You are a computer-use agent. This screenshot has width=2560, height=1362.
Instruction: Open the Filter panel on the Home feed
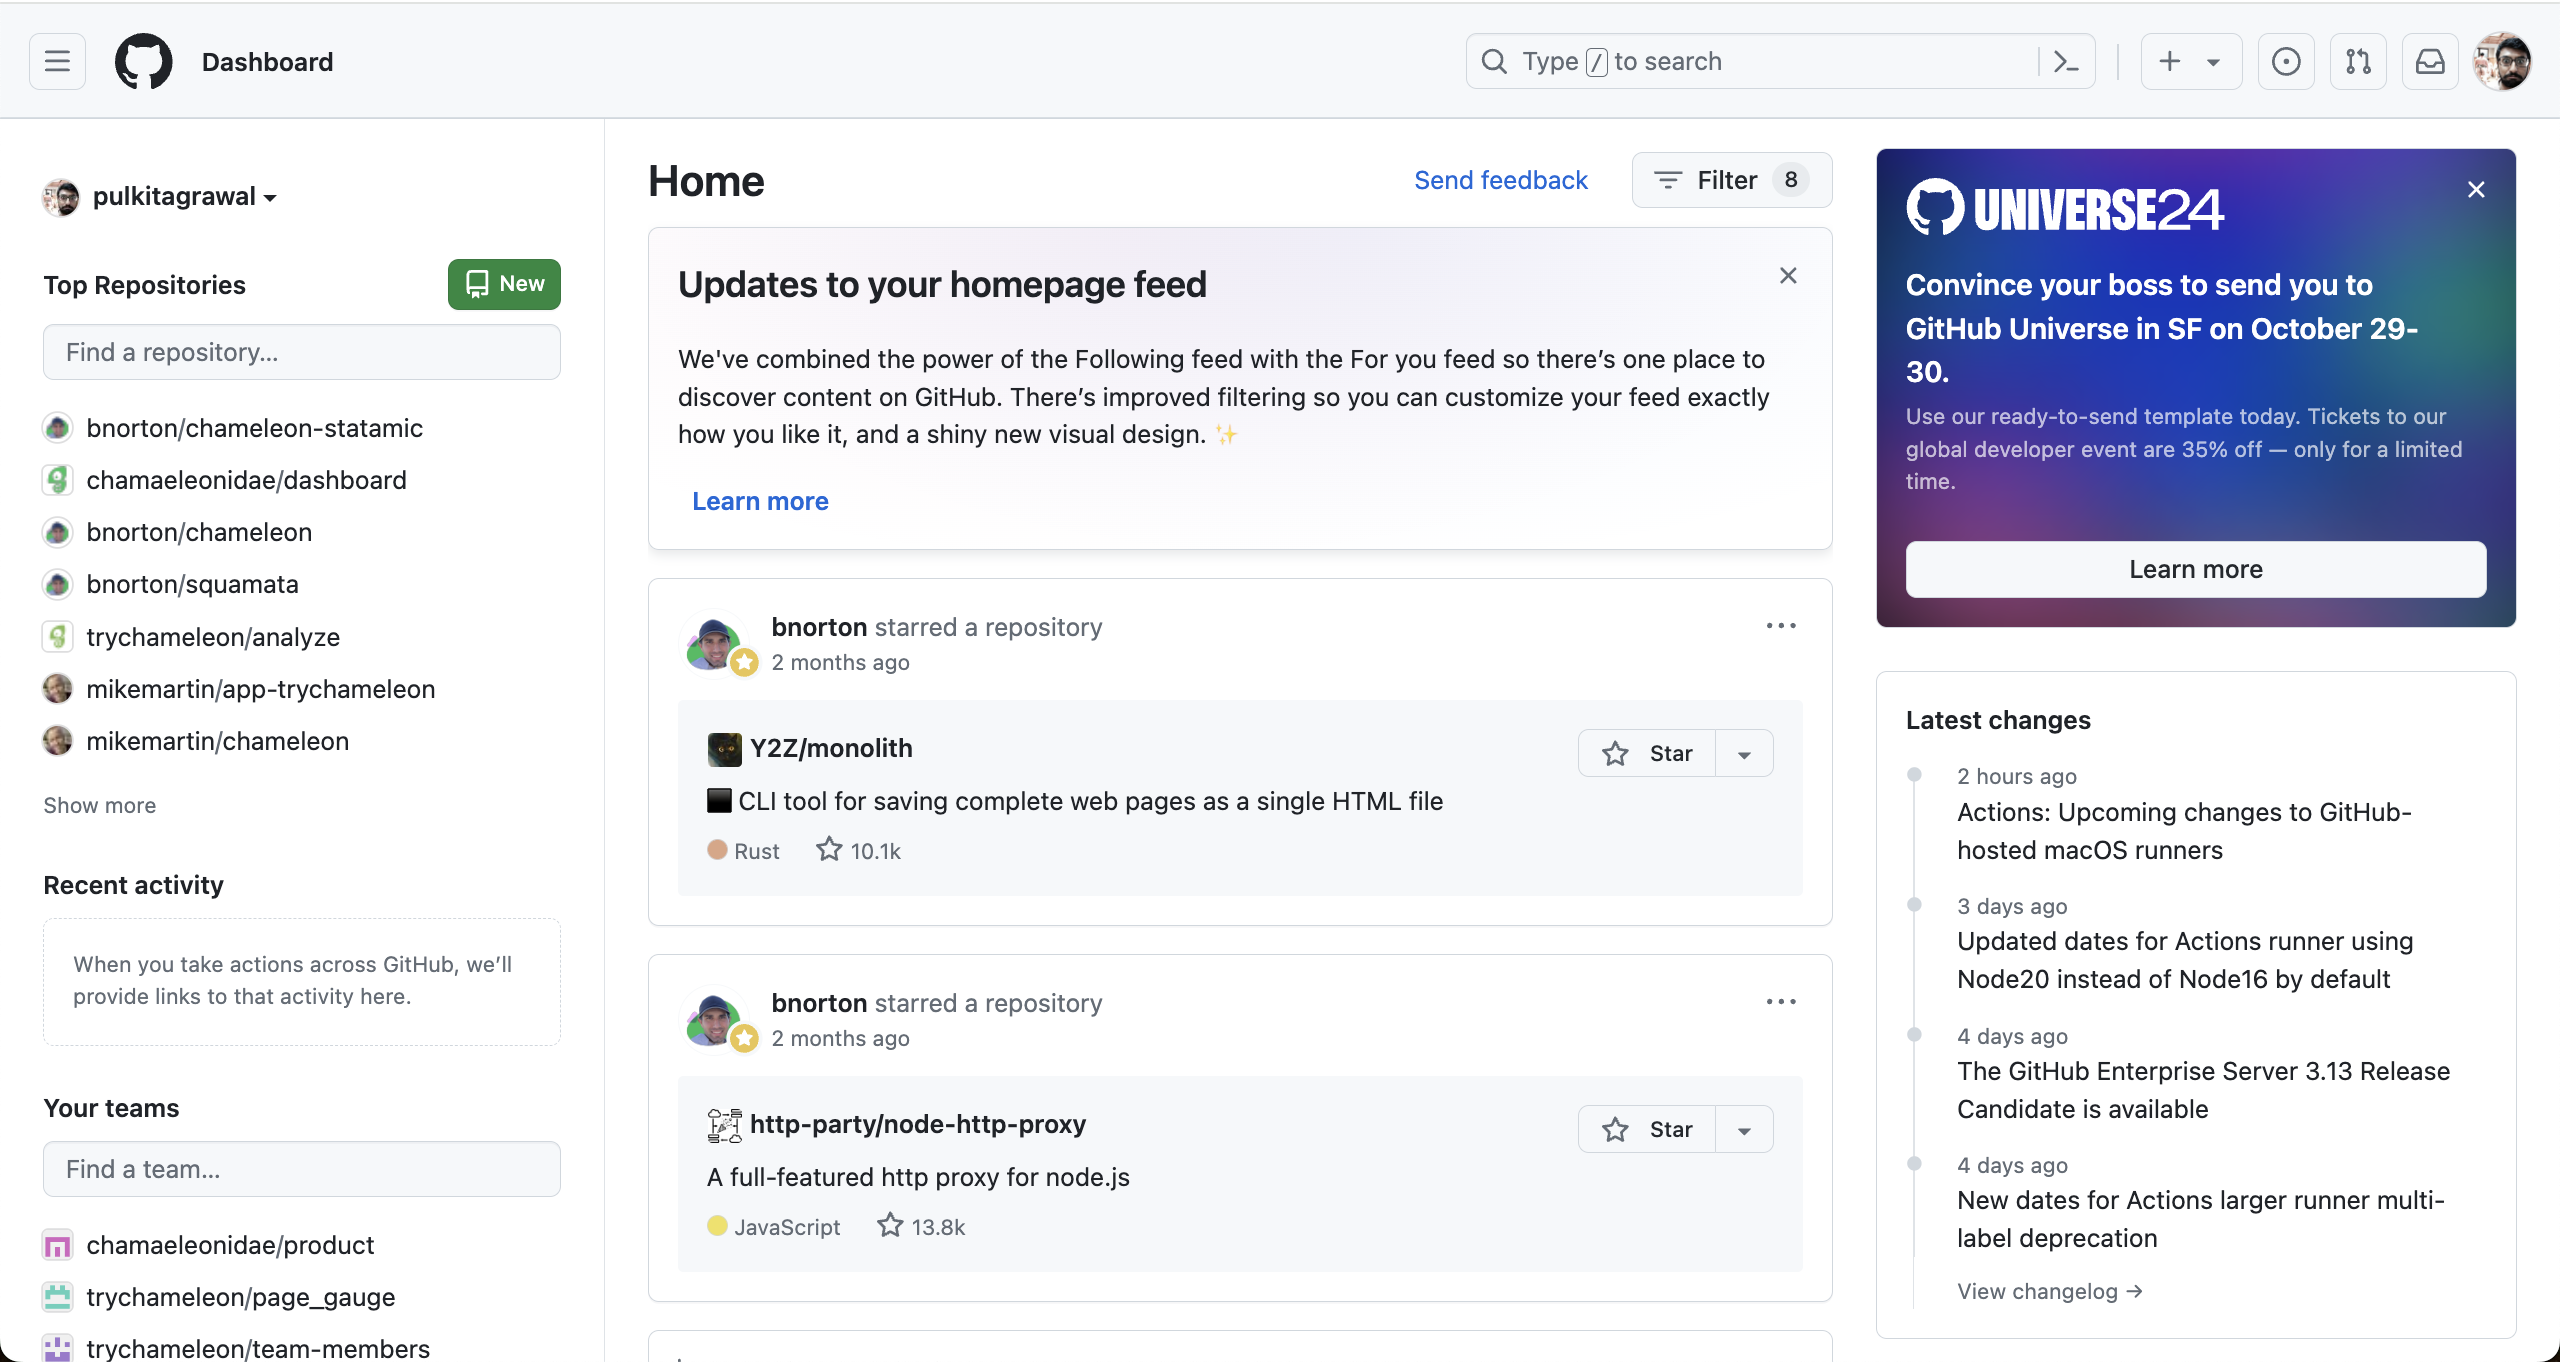click(x=1729, y=180)
